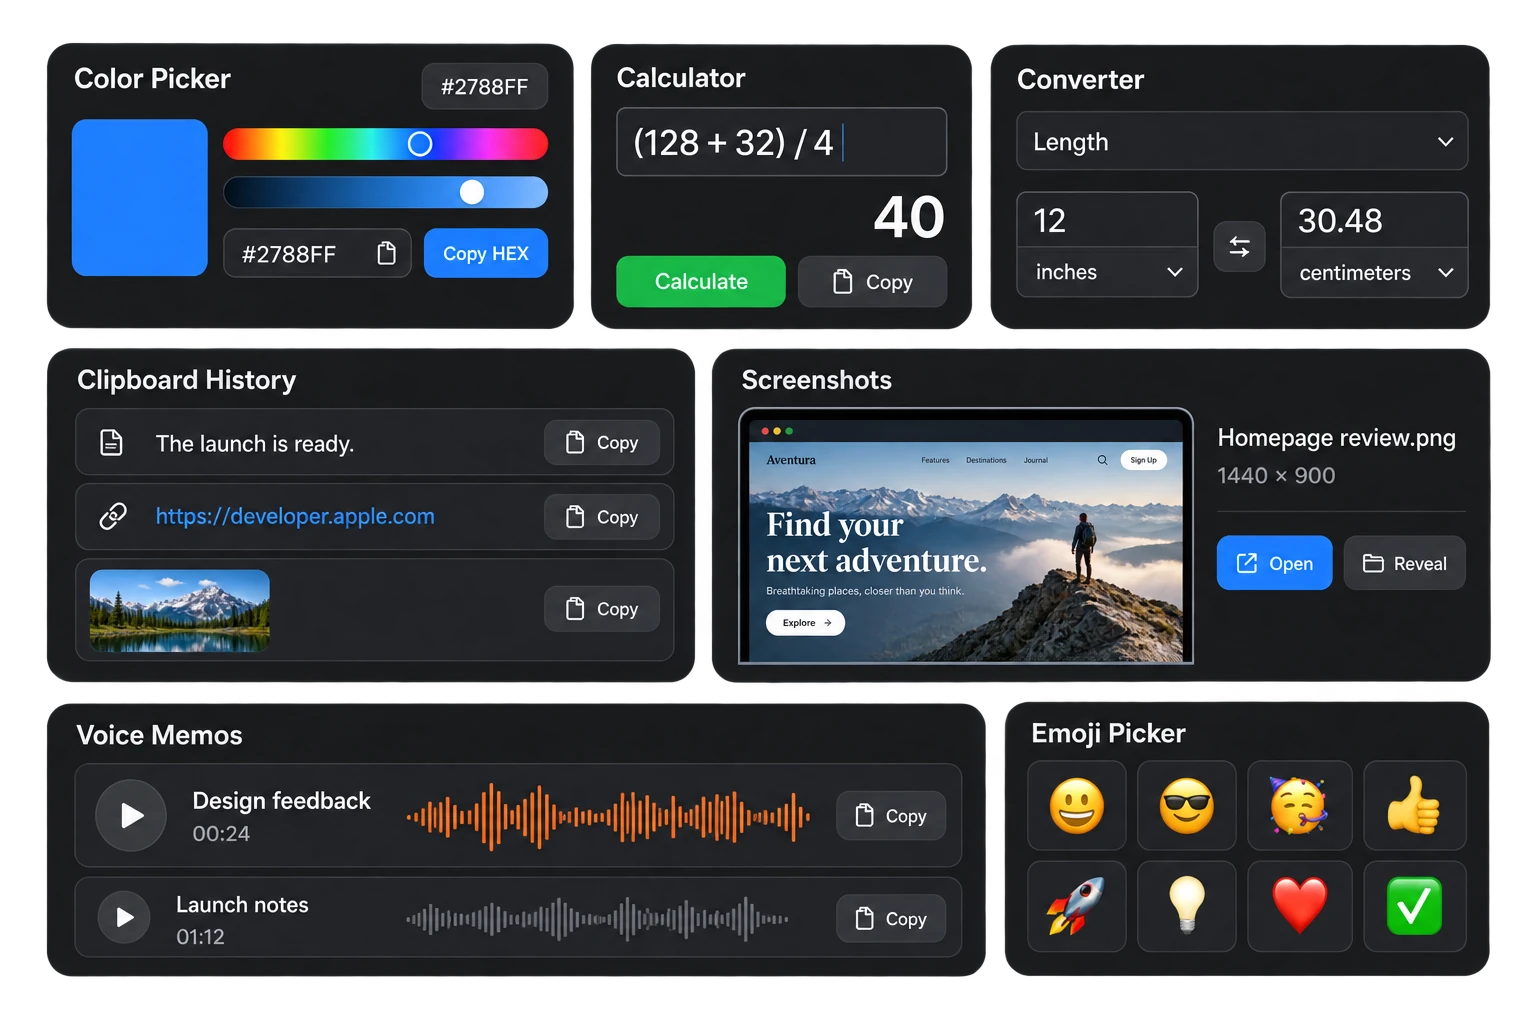Select the grinning face emoji

(x=1077, y=805)
